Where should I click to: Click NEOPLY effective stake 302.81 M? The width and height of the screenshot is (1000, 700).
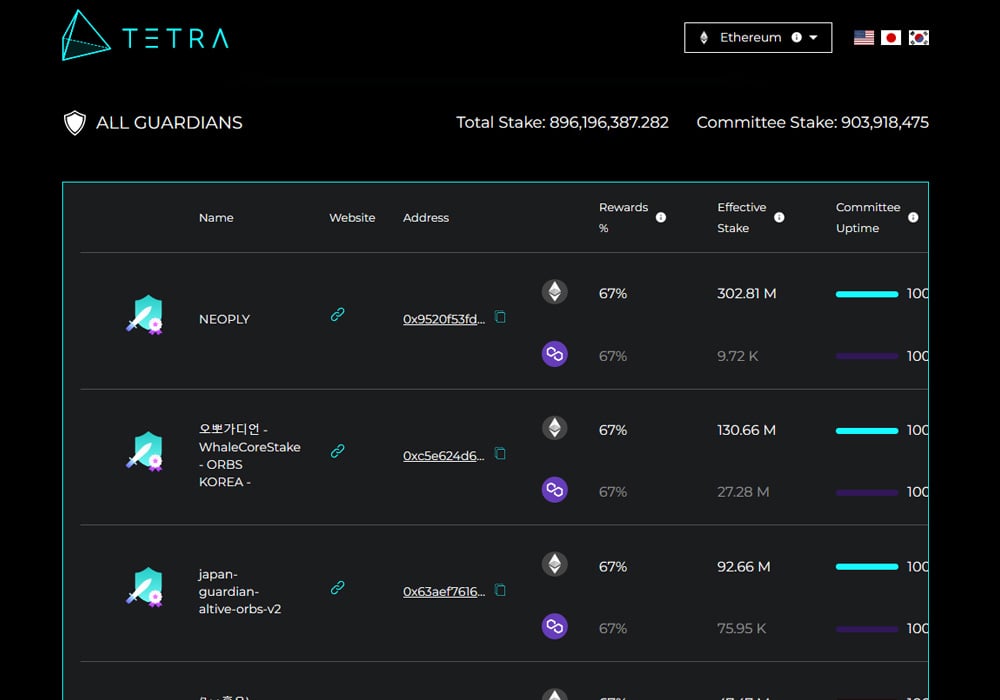[x=747, y=293]
